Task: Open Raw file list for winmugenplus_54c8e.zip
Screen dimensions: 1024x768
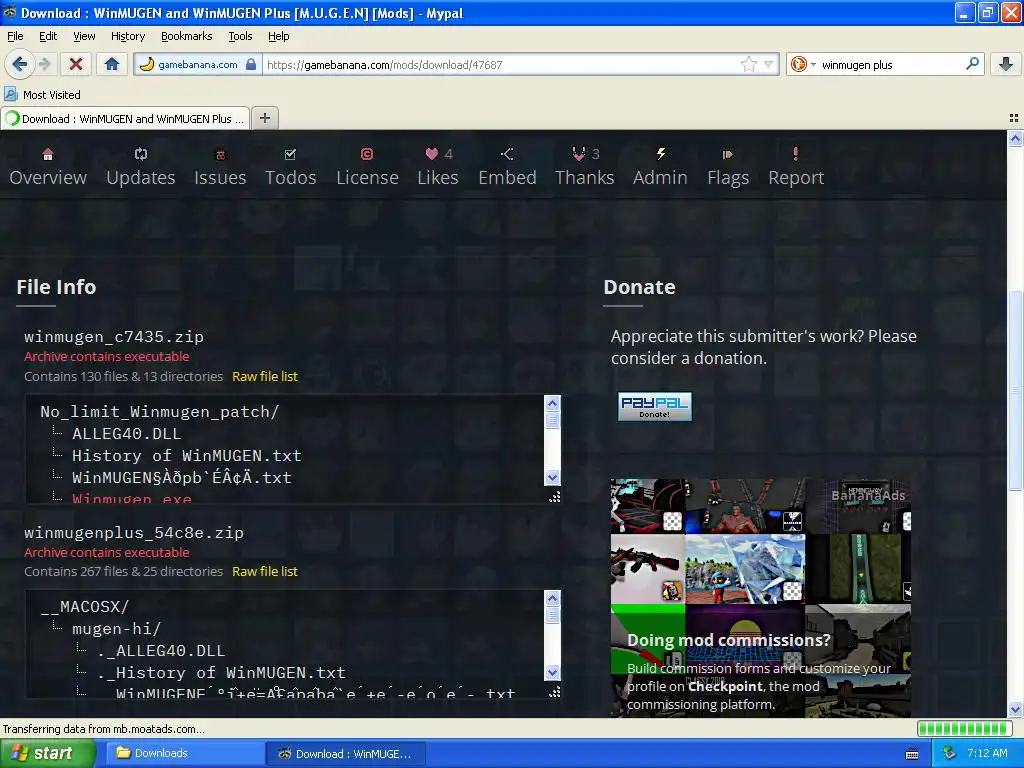Action: coord(264,571)
